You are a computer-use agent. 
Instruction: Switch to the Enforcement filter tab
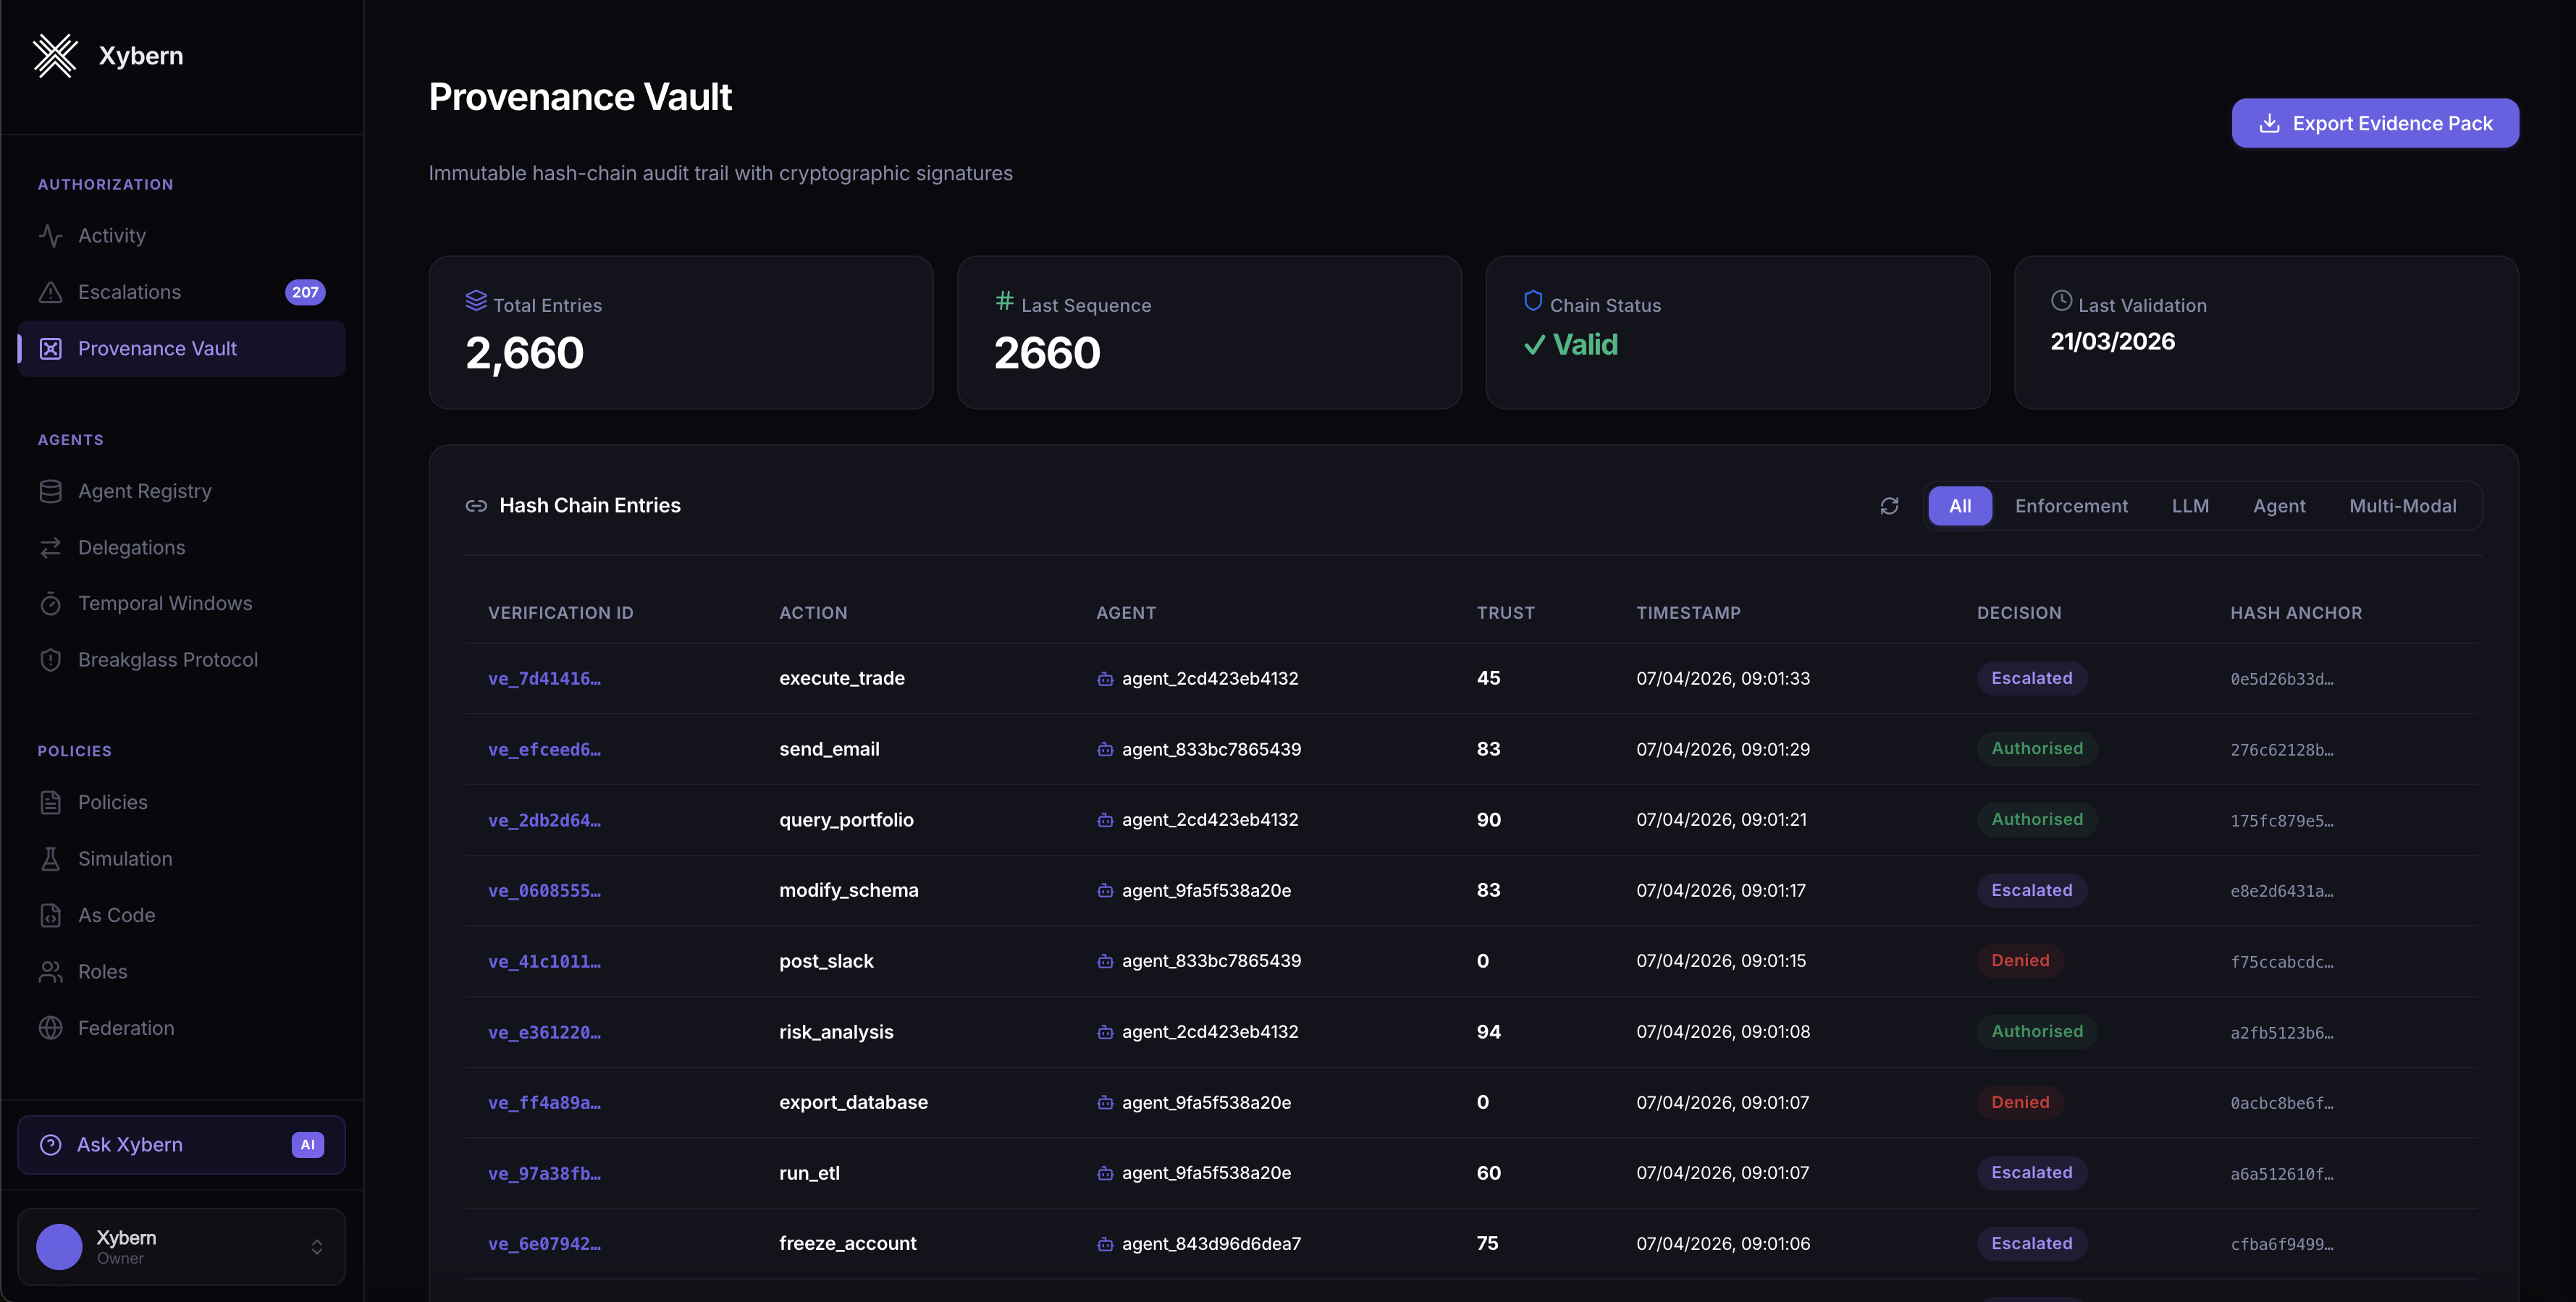2071,505
